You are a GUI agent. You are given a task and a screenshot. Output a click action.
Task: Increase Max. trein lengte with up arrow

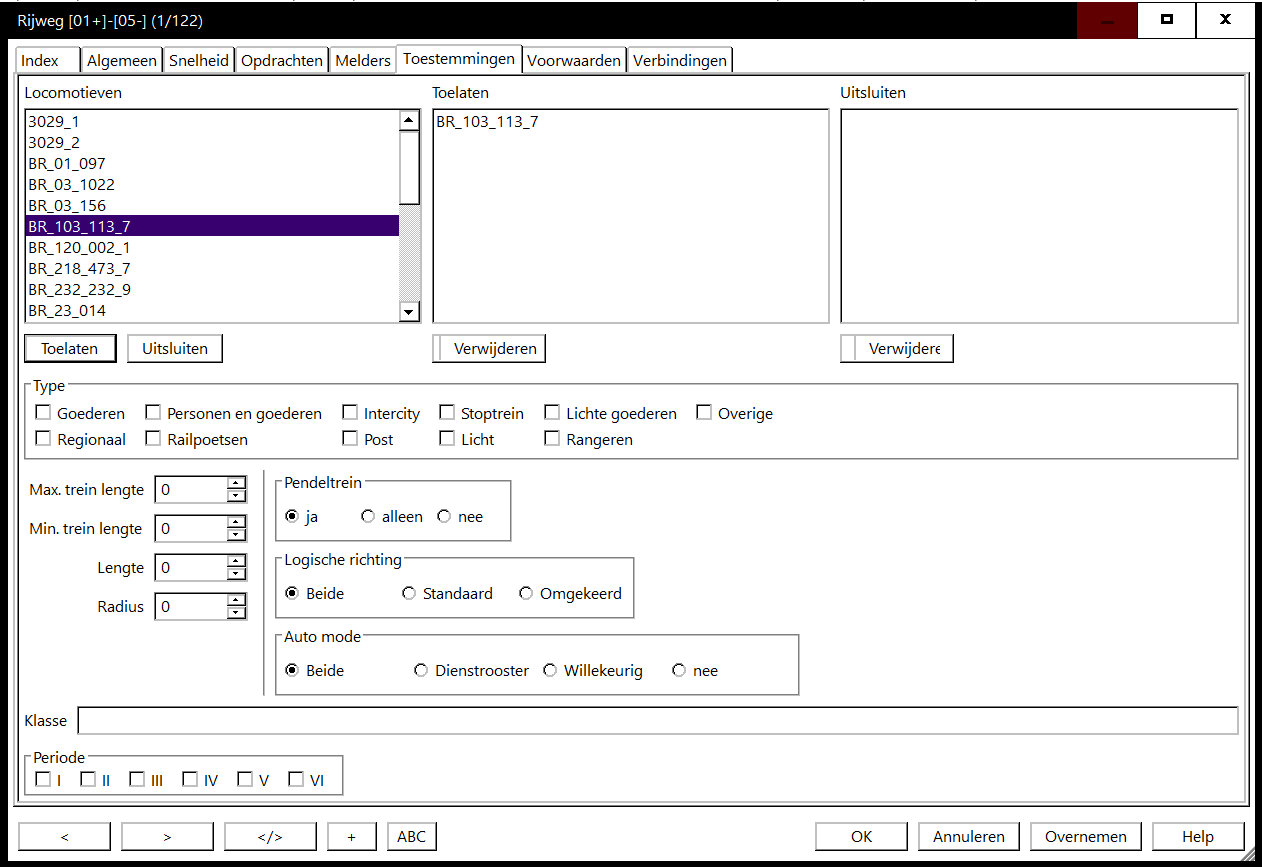[x=236, y=484]
